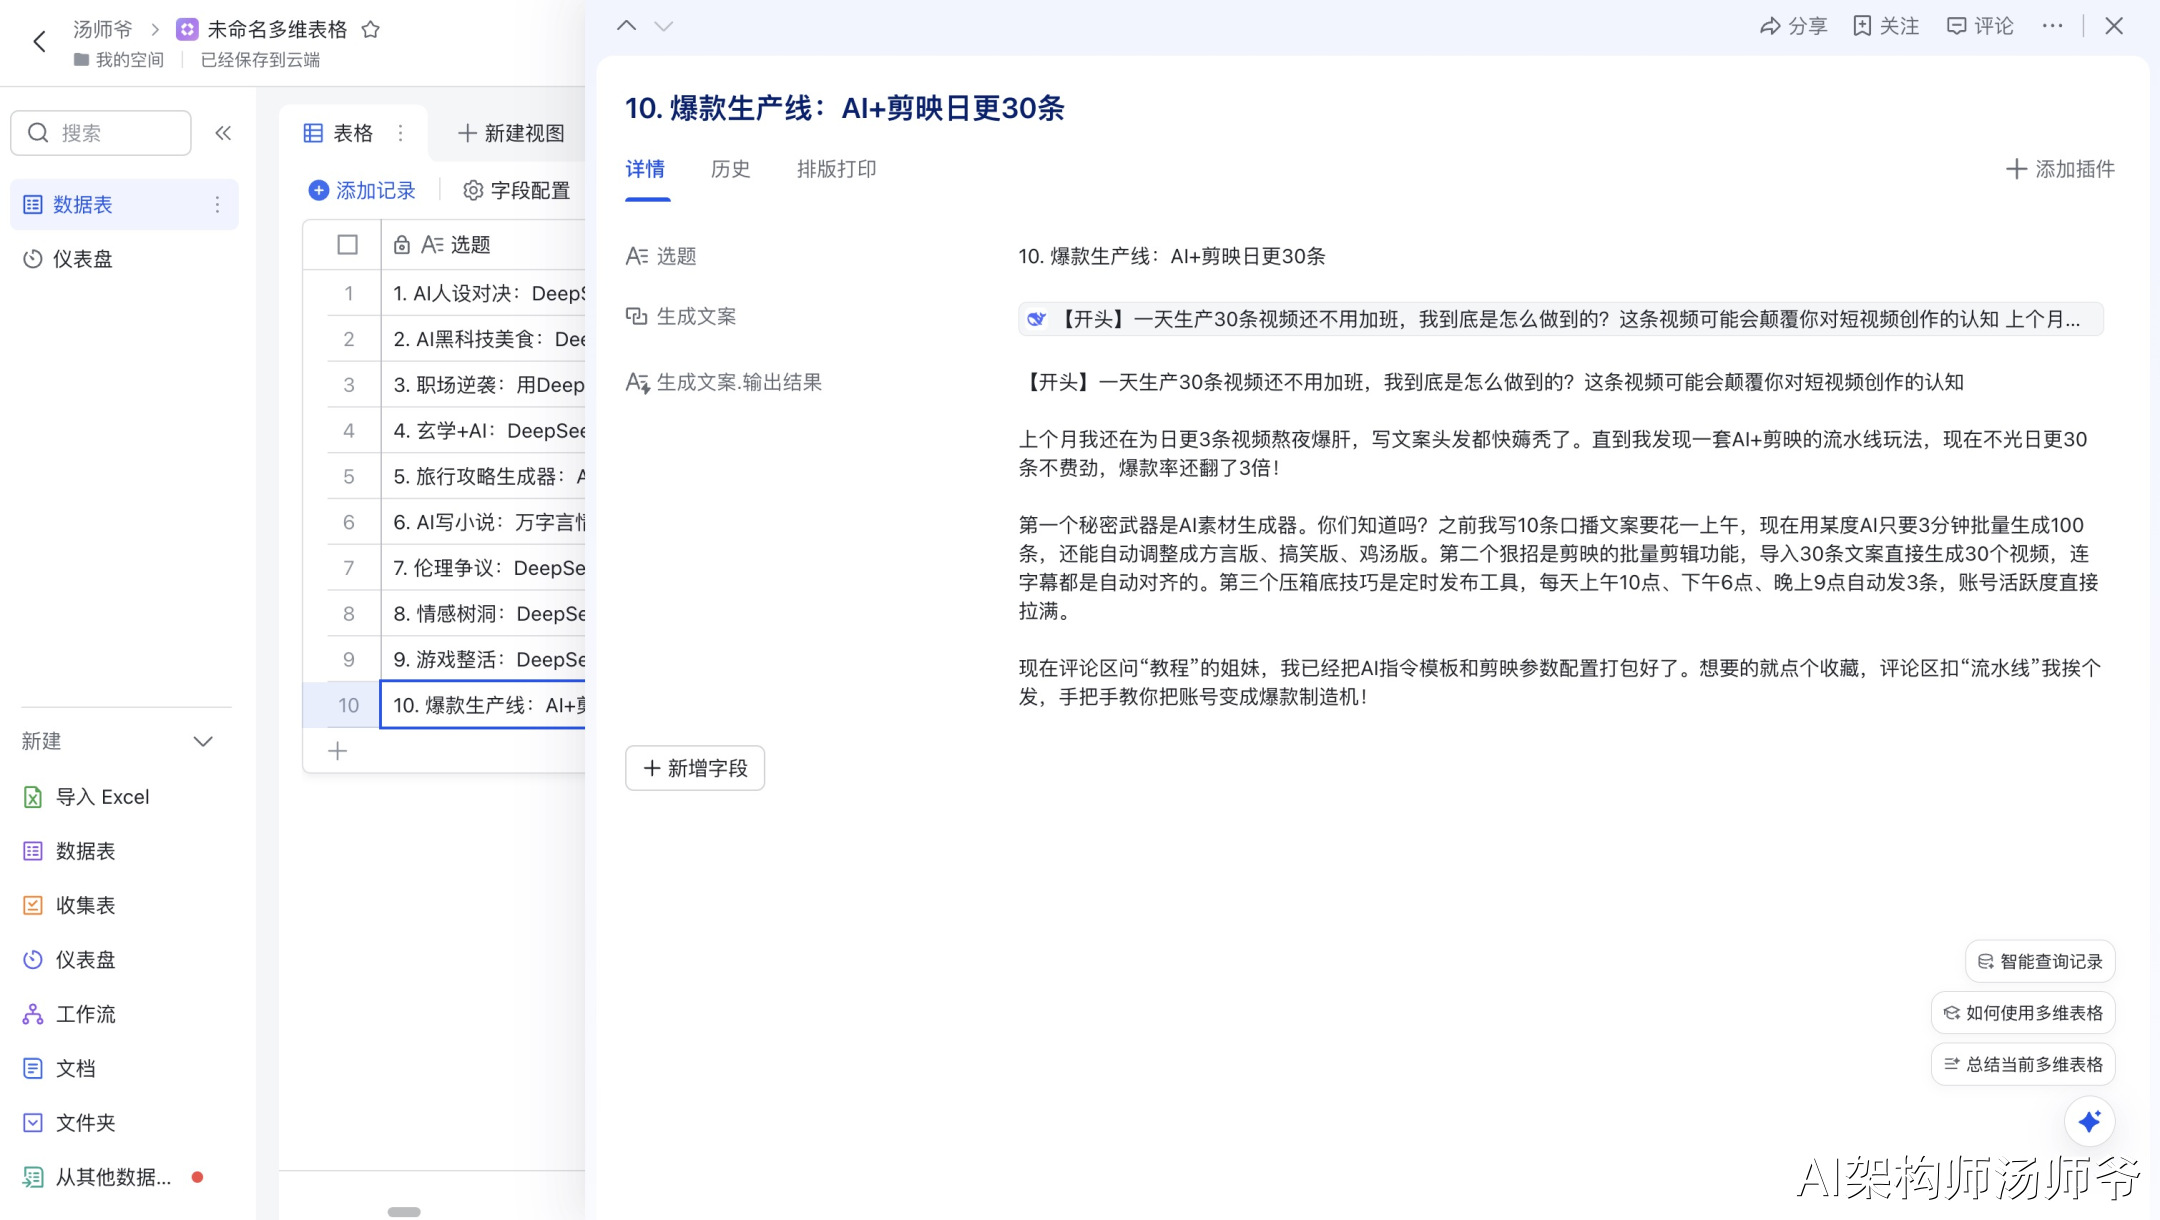Open the 数据表 more options menu
Viewport: 2160px width, 1220px height.
(x=217, y=205)
